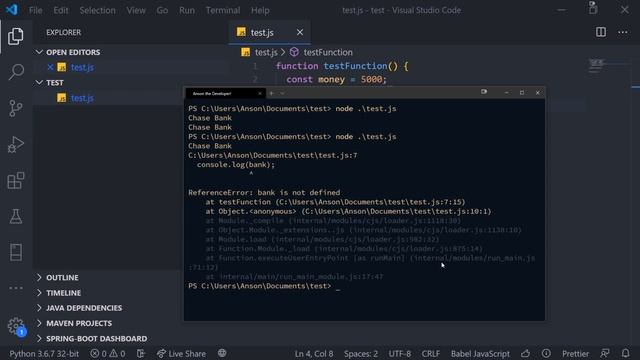Image resolution: width=640 pixels, height=360 pixels.
Task: Click the status bar icon left of Live Share
Action: [x=141, y=353]
